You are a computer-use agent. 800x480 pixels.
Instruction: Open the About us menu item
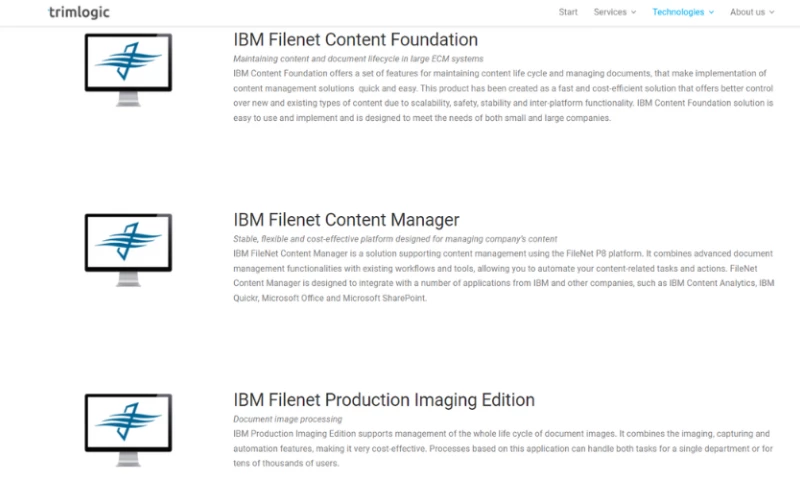pyautogui.click(x=747, y=12)
